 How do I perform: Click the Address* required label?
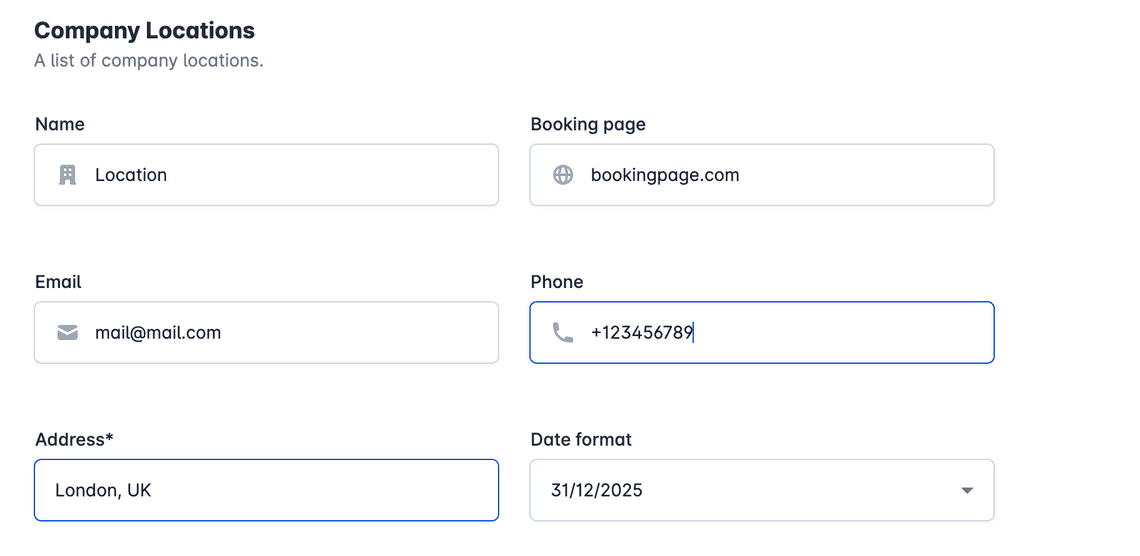(74, 440)
